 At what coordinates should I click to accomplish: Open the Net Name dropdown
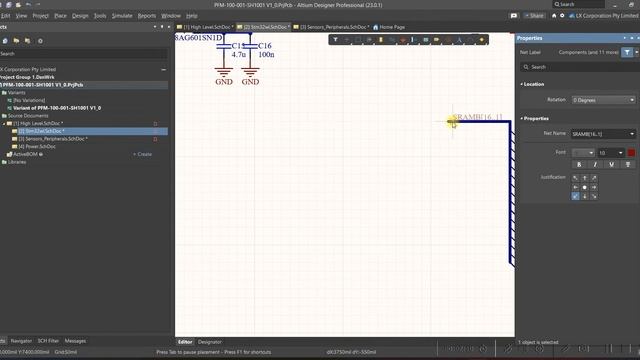pos(632,134)
